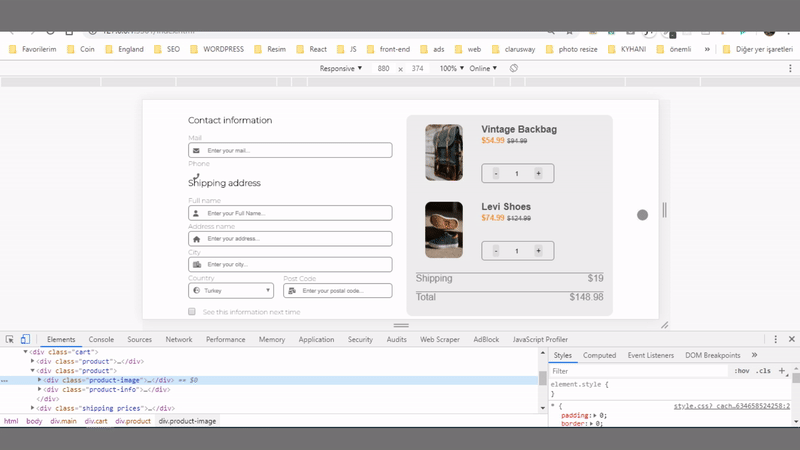The width and height of the screenshot is (800, 450).
Task: Expand the product-info div node
Action: (x=40, y=389)
